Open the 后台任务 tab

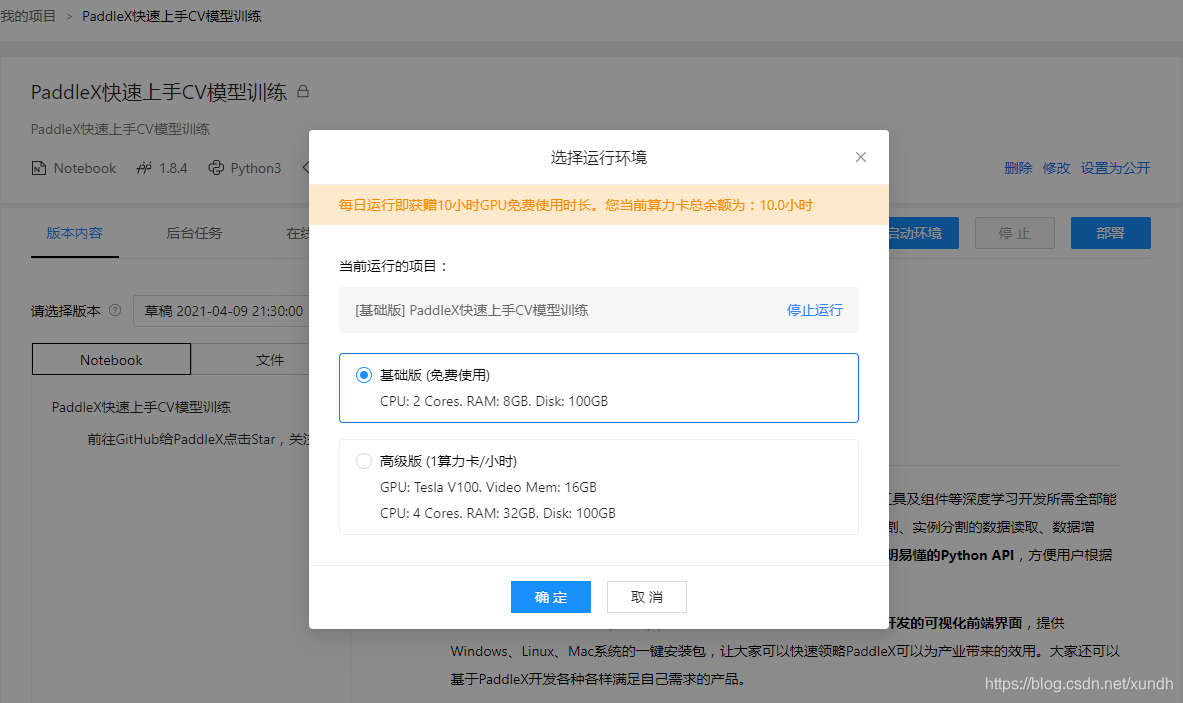coord(194,233)
